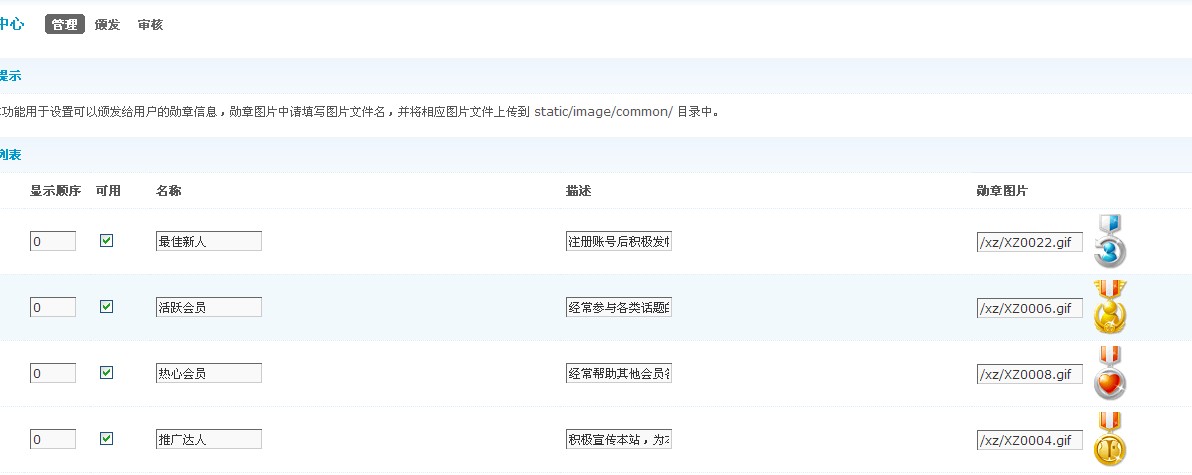Focus the 推广达人 name field
The height and width of the screenshot is (475, 1192).
coord(208,439)
